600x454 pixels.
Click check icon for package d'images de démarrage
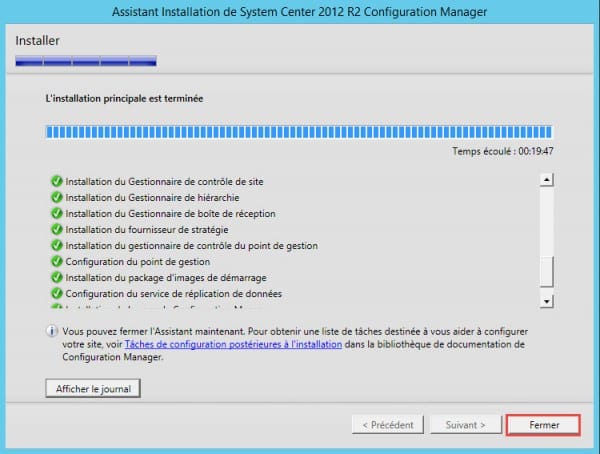coord(57,278)
